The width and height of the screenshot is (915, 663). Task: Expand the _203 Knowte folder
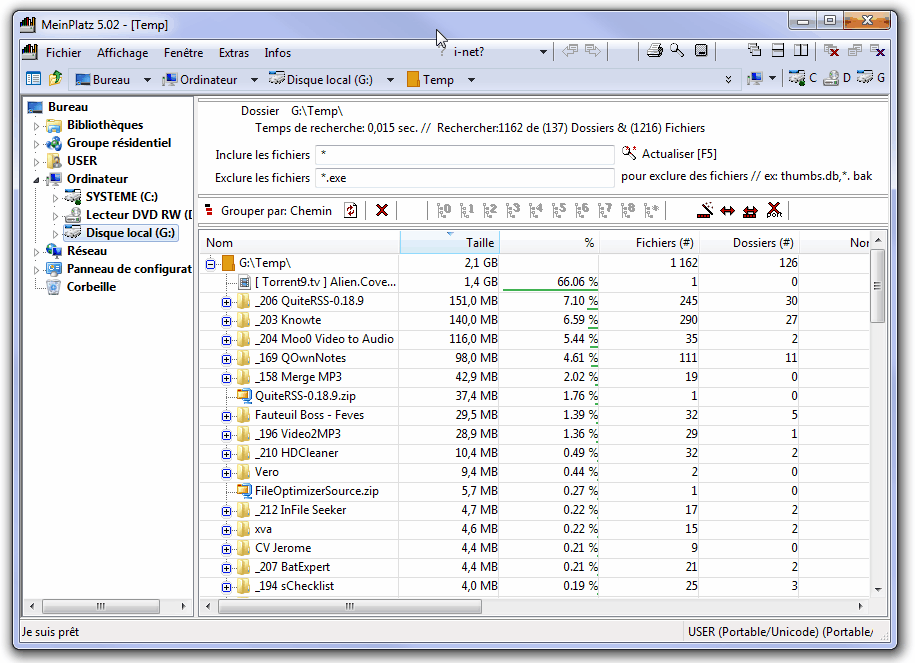point(226,321)
